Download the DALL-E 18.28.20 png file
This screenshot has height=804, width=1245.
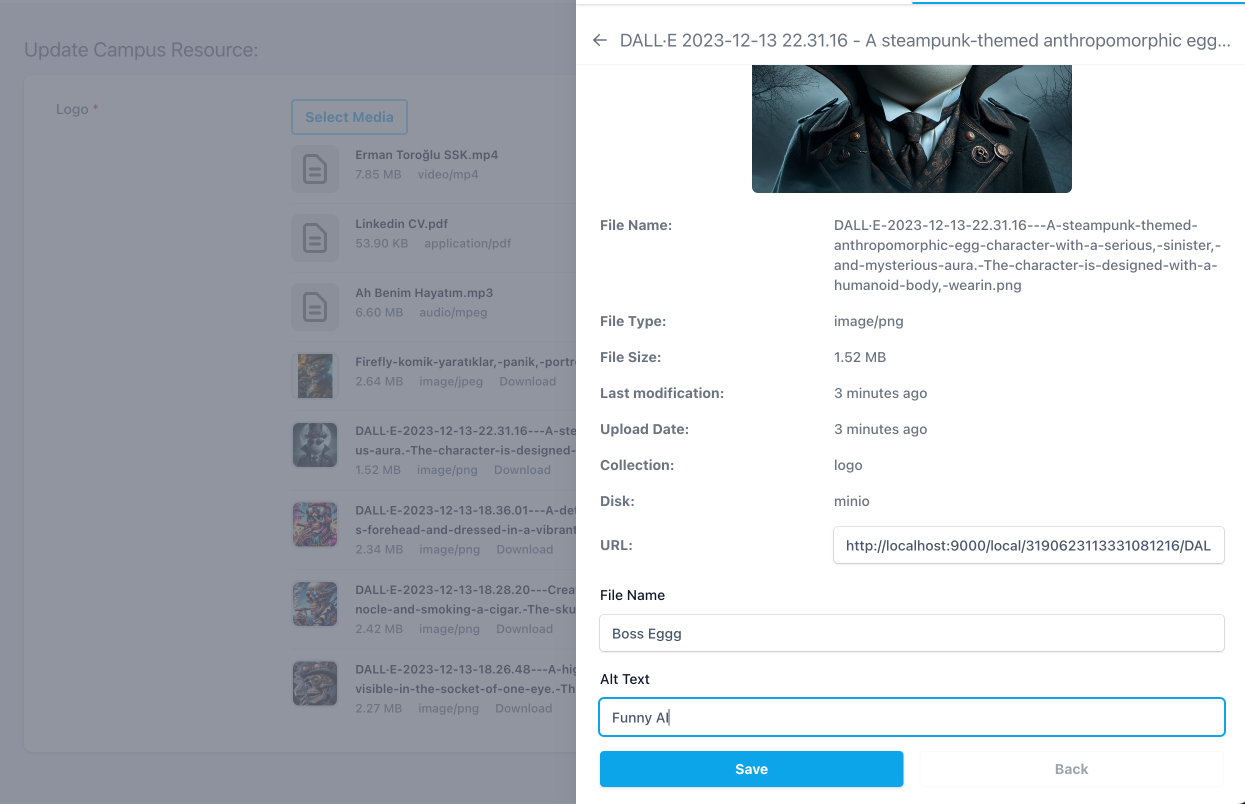pyautogui.click(x=525, y=629)
